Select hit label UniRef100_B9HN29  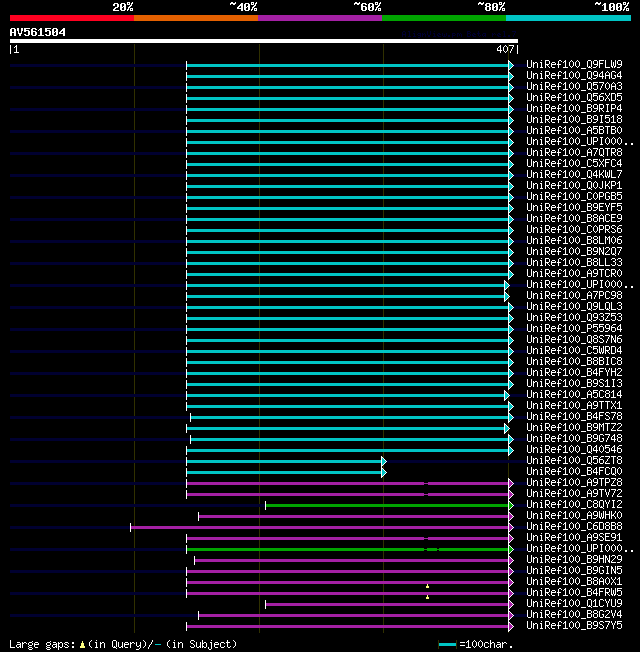574,560
